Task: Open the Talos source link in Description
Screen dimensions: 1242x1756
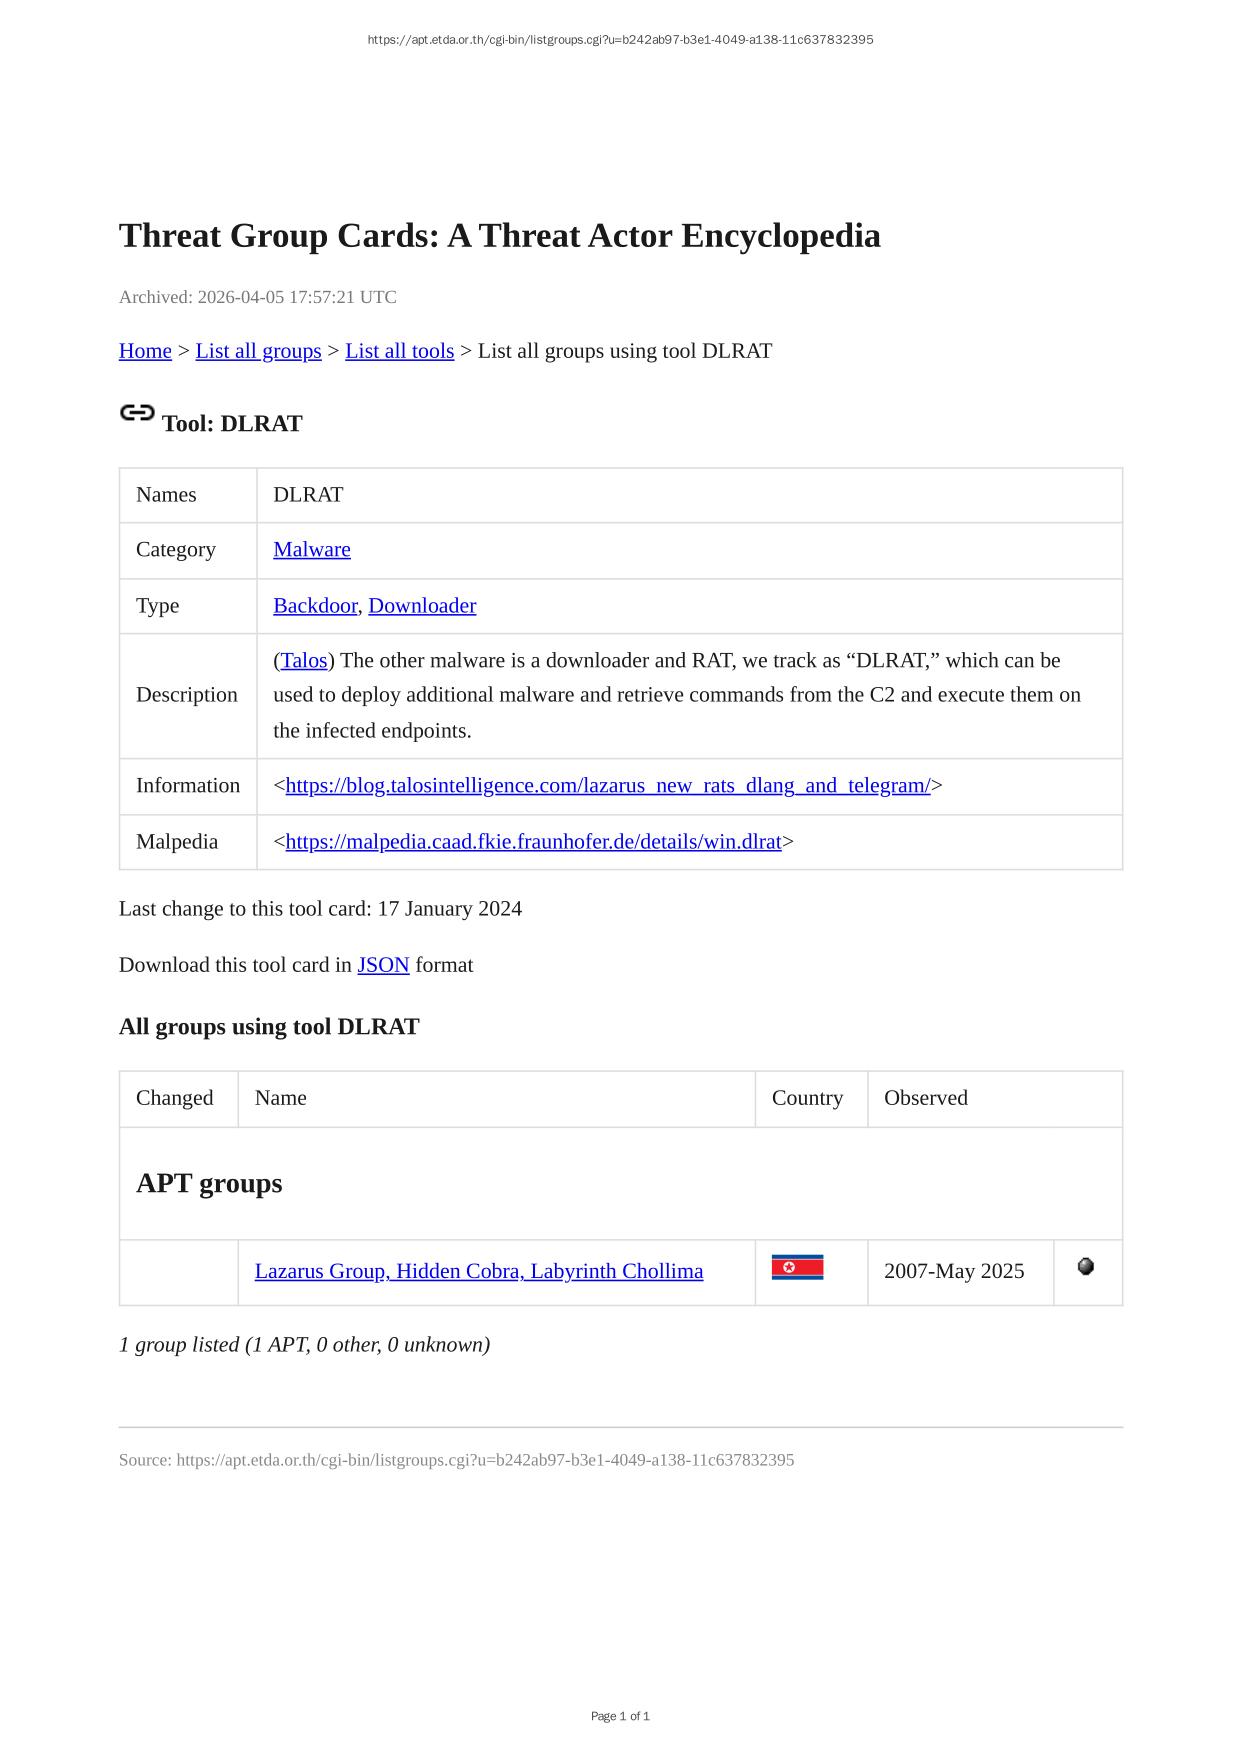Action: coord(304,661)
